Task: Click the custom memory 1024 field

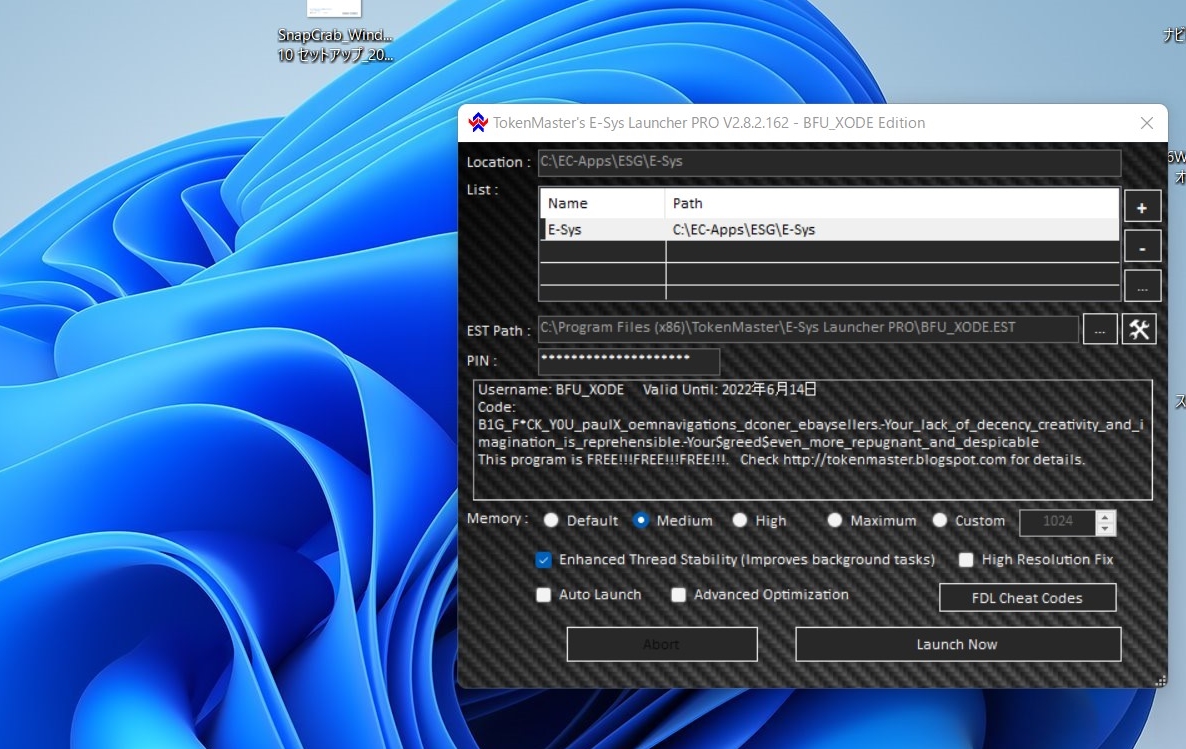Action: pos(1057,521)
